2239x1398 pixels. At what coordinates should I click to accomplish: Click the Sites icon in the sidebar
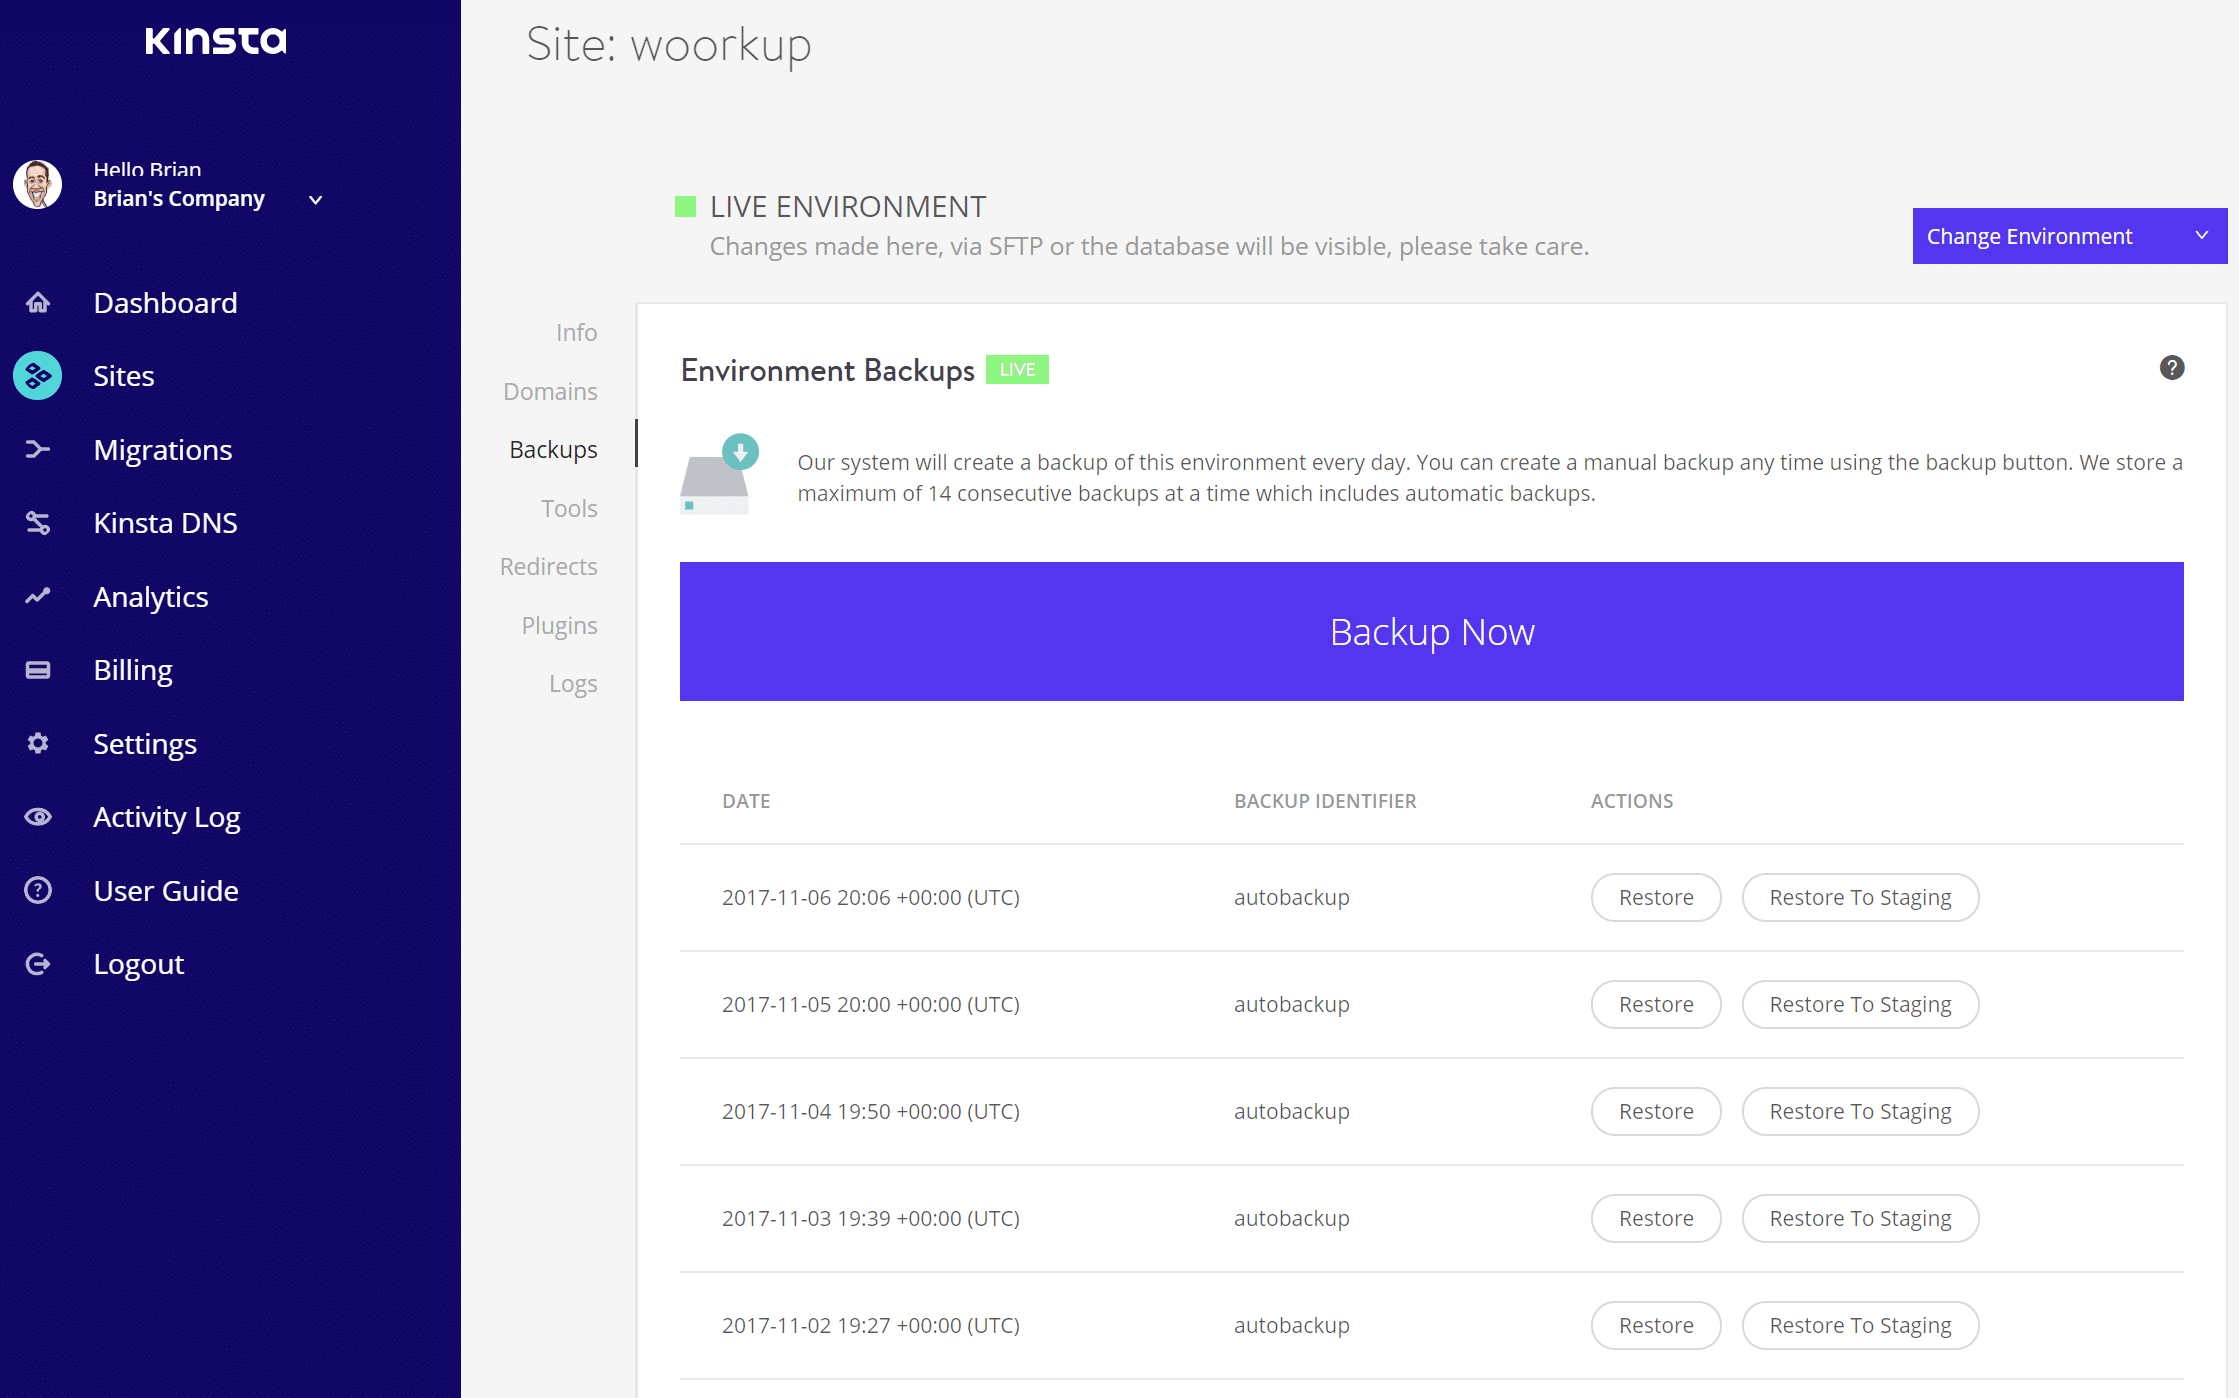tap(38, 376)
